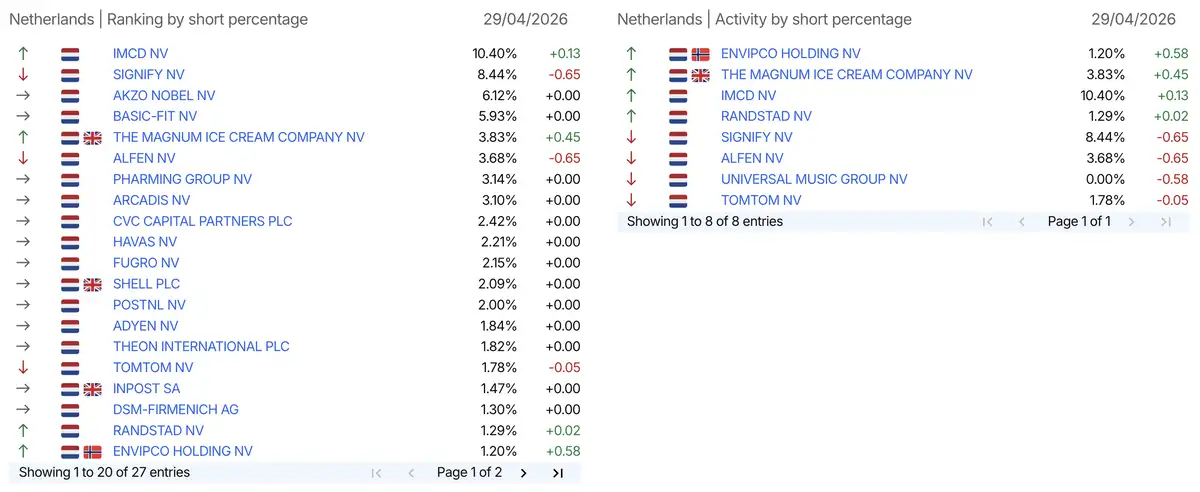Click Showing 1 to 20 of 27 entries

point(104,472)
